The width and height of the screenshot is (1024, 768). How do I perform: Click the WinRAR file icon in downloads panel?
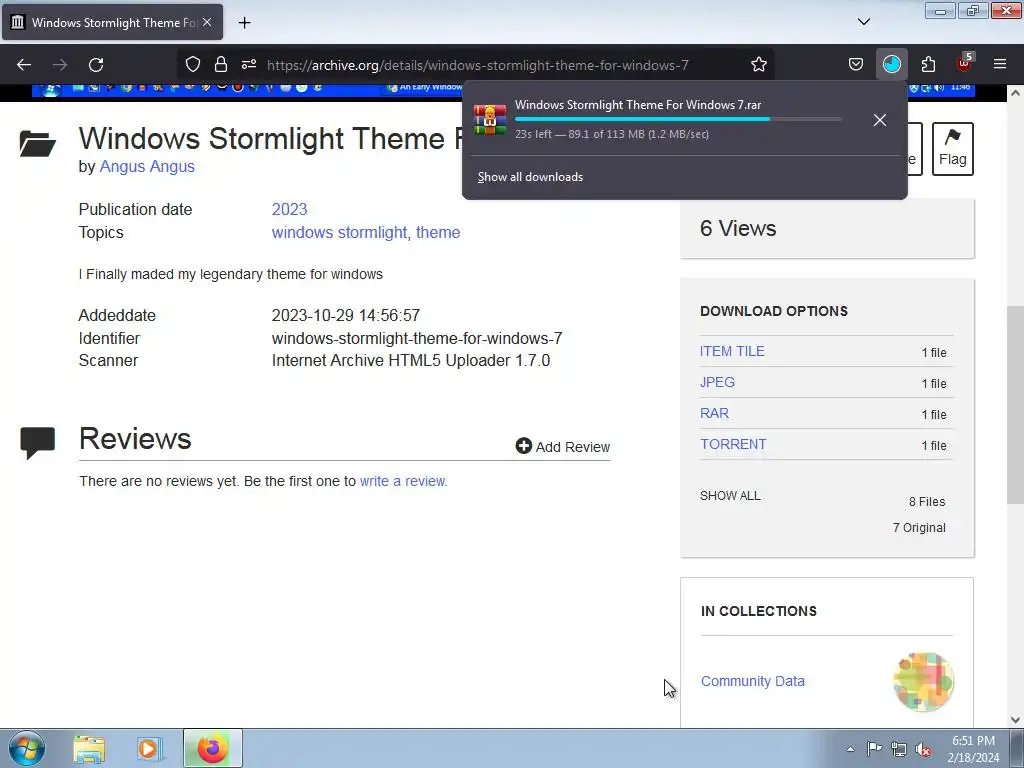490,120
